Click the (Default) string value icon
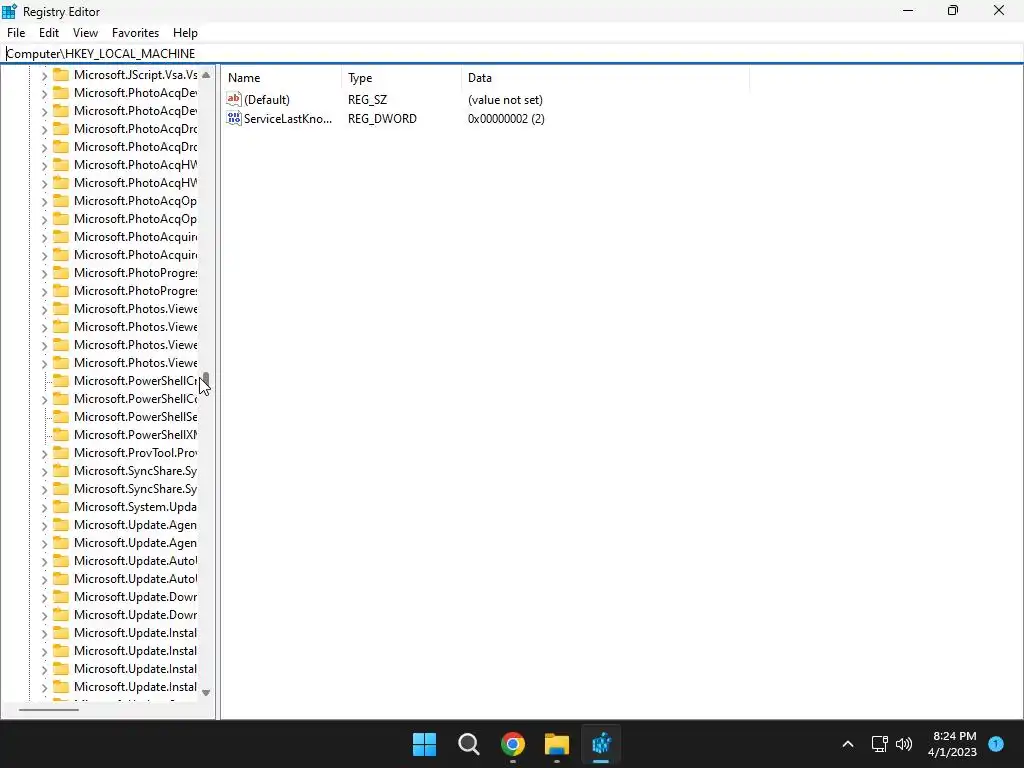Viewport: 1024px width, 768px height. (234, 99)
